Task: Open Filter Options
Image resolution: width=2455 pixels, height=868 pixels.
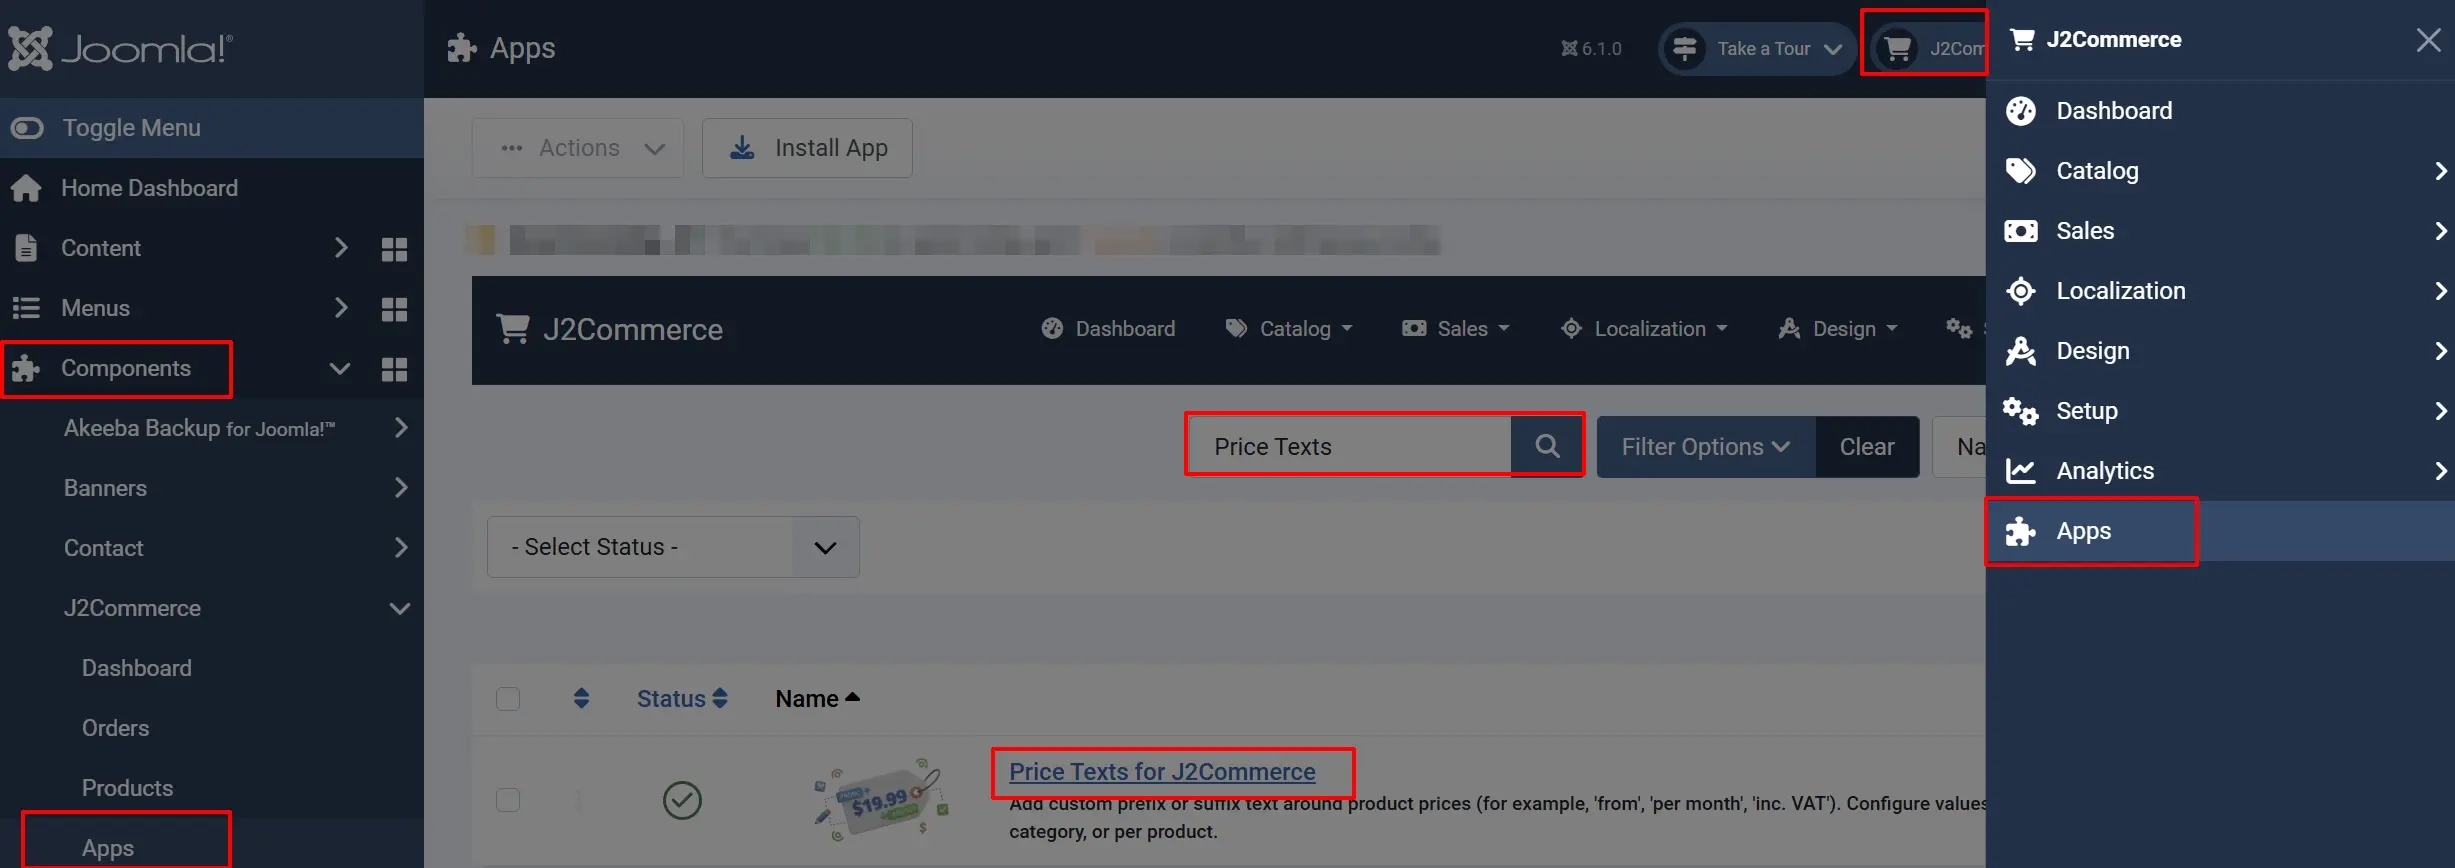Action: click(x=1706, y=447)
